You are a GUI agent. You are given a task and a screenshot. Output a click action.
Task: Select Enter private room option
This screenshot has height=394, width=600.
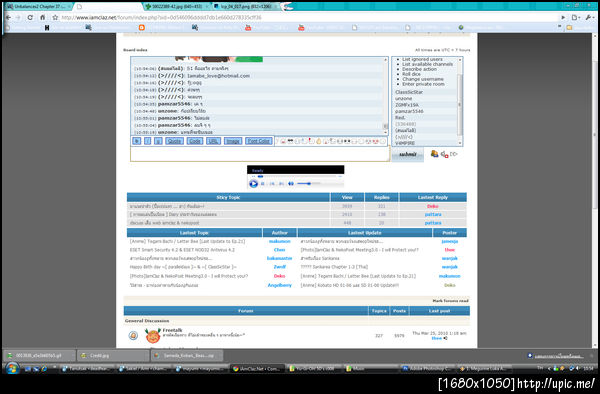tap(423, 84)
